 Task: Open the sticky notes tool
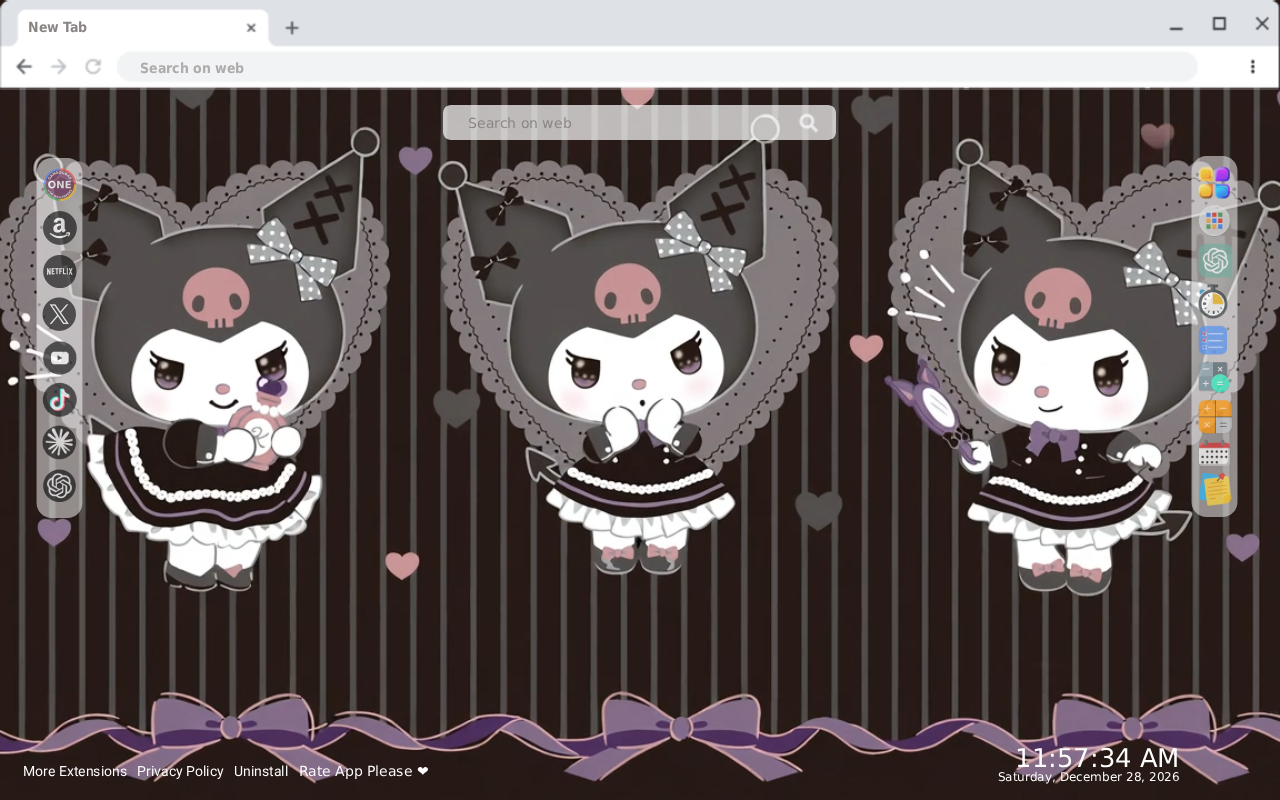pyautogui.click(x=1214, y=490)
